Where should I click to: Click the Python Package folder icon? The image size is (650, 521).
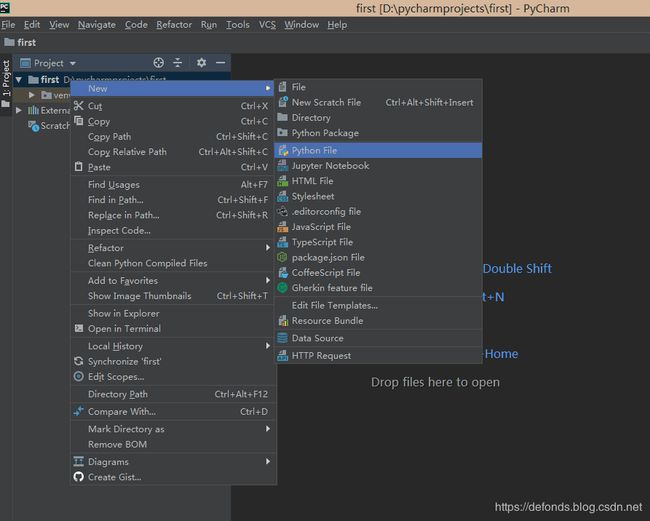(x=283, y=133)
